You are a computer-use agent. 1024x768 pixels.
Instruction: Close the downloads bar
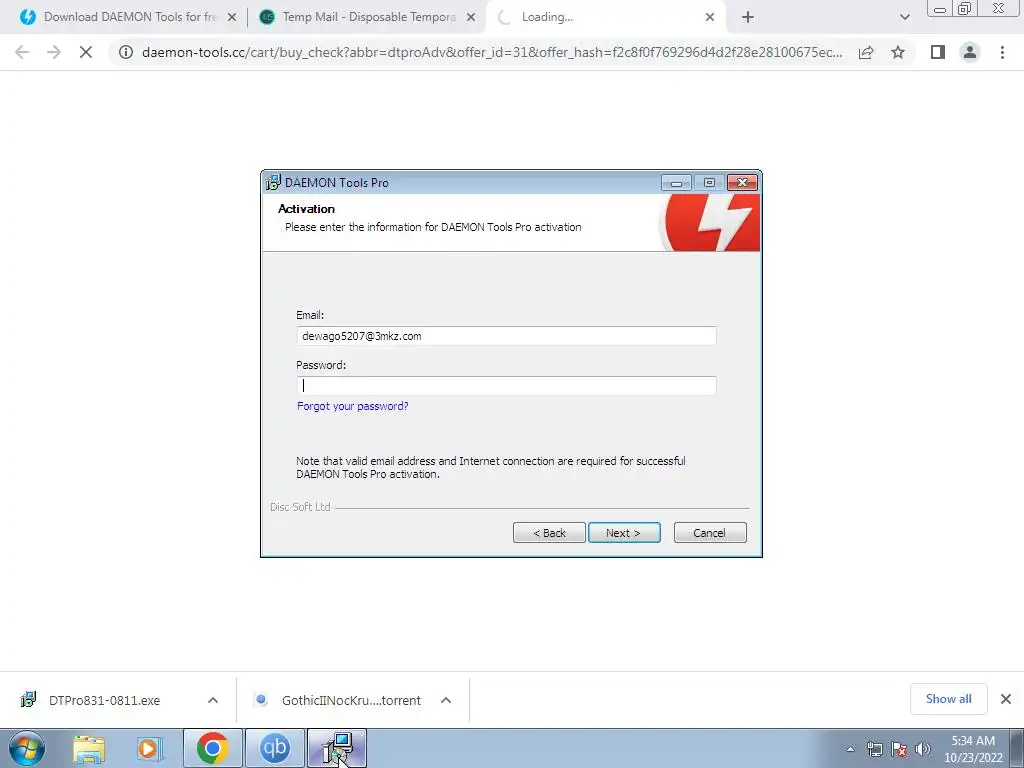pyautogui.click(x=1006, y=699)
